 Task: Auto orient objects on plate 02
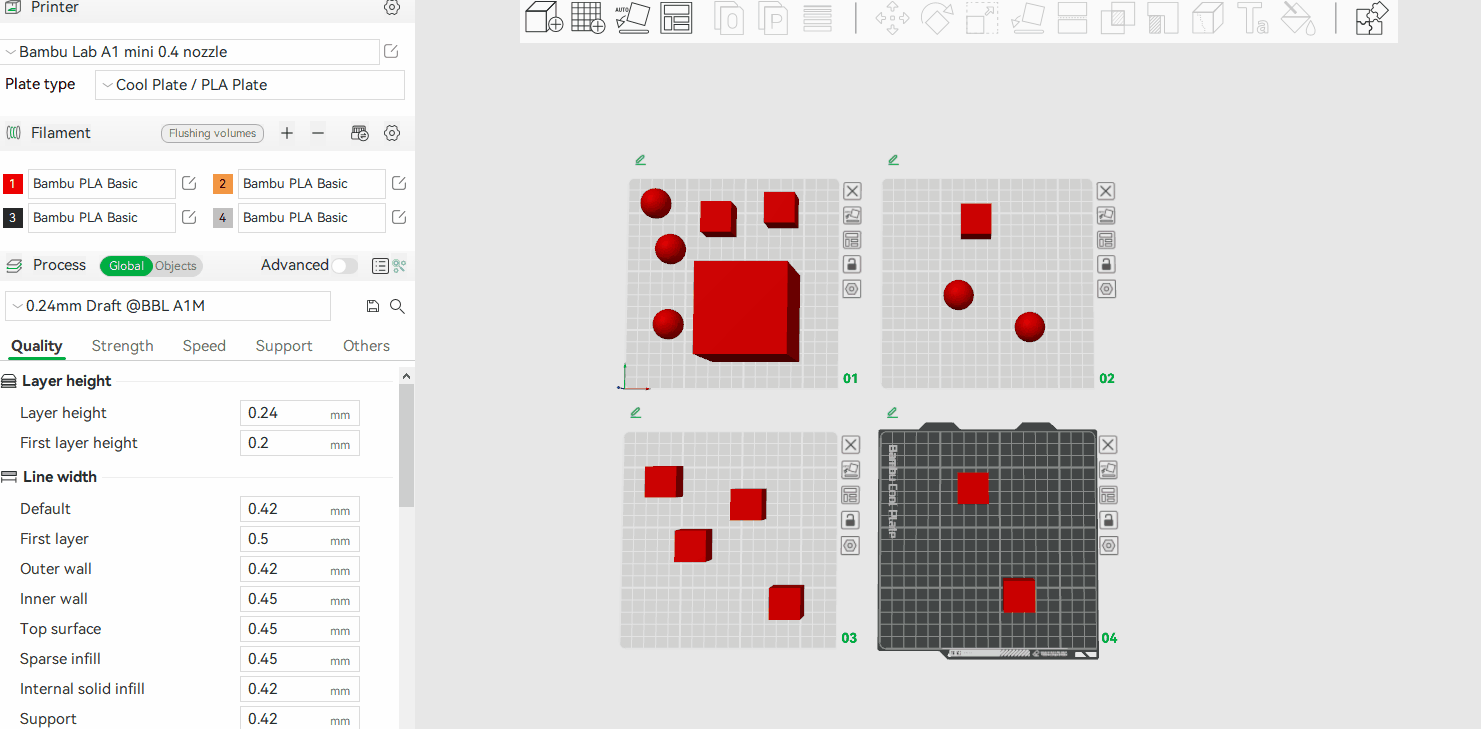[1106, 215]
